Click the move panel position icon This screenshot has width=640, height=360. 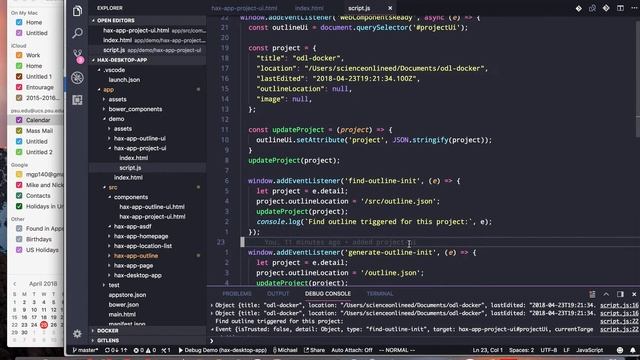coord(620,294)
